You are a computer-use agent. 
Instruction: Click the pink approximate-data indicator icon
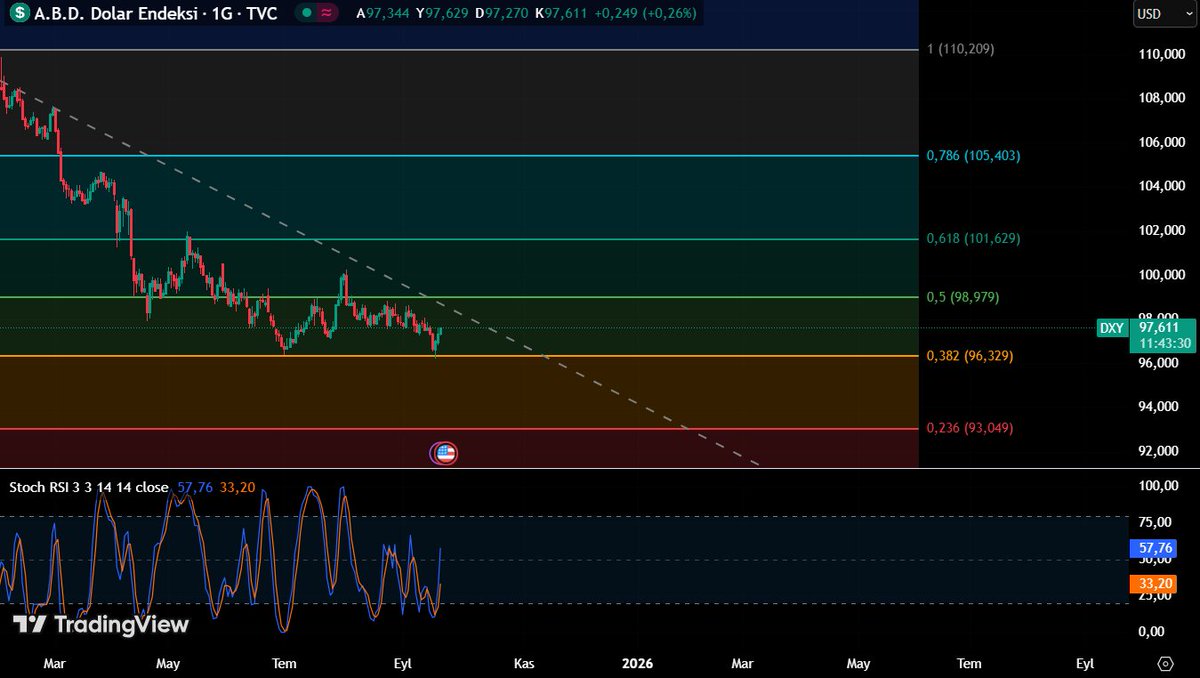[328, 15]
